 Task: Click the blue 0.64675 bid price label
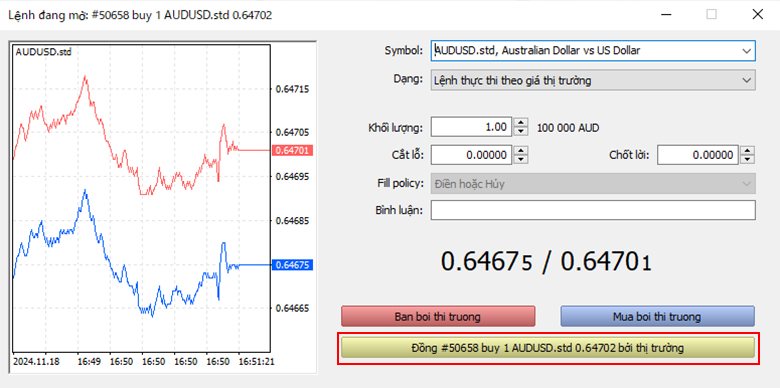[x=292, y=265]
